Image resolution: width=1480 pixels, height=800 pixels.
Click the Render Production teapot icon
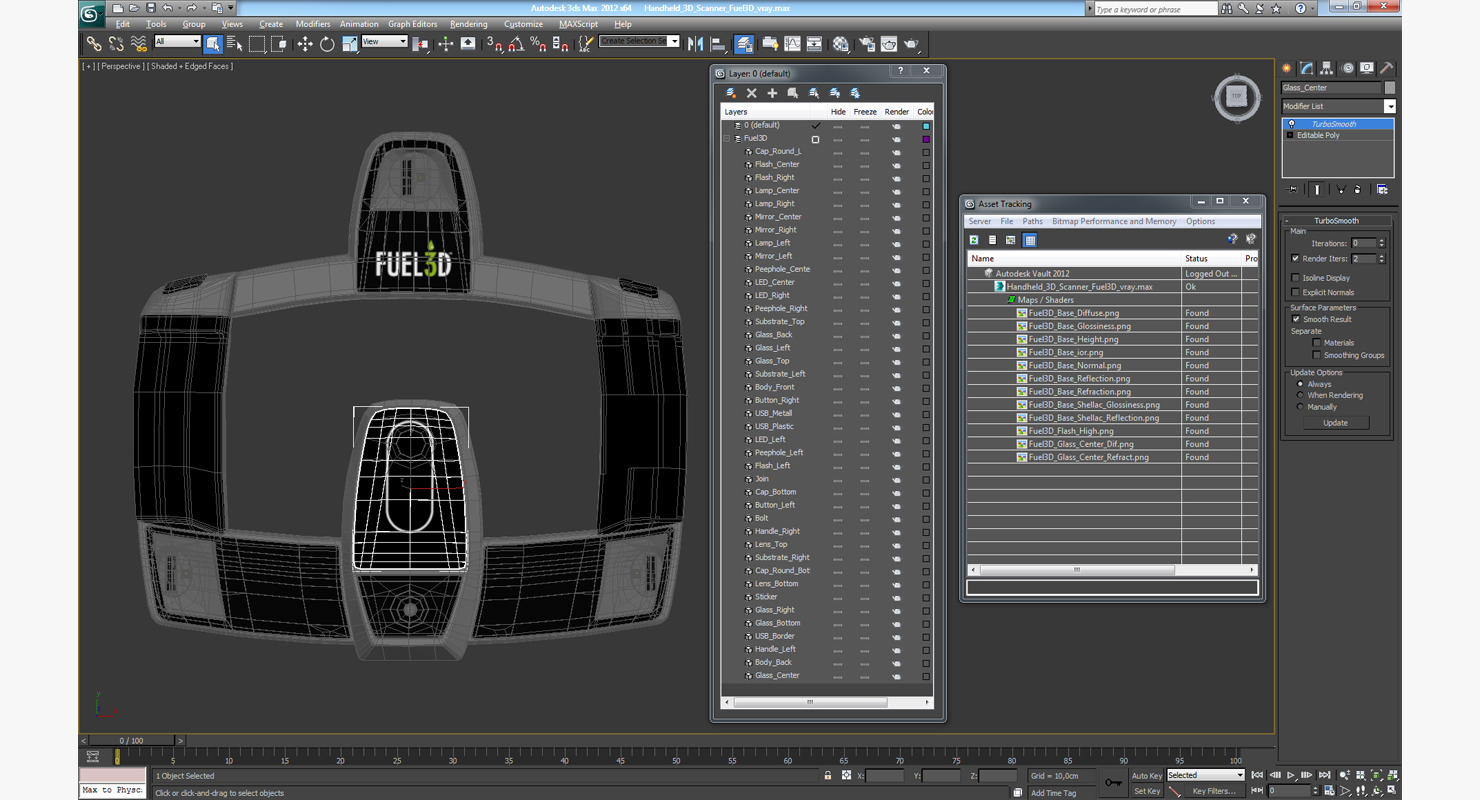[911, 44]
